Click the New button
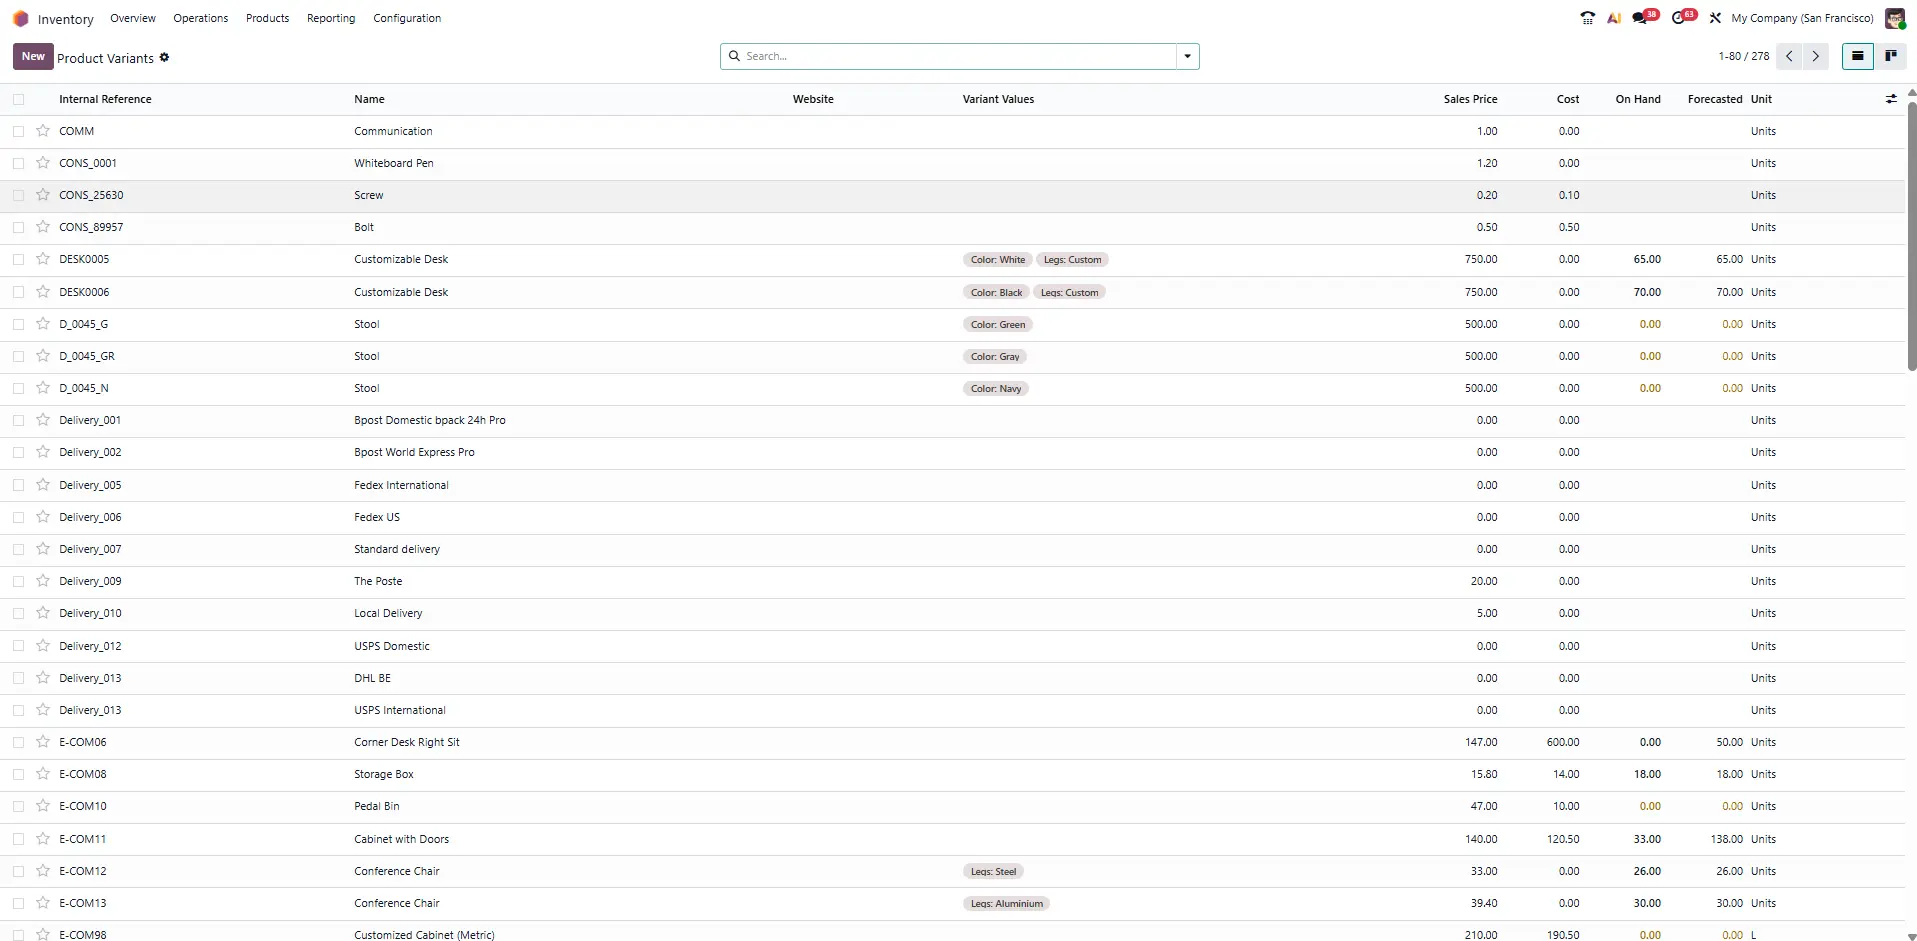The height and width of the screenshot is (941, 1917). coord(32,56)
